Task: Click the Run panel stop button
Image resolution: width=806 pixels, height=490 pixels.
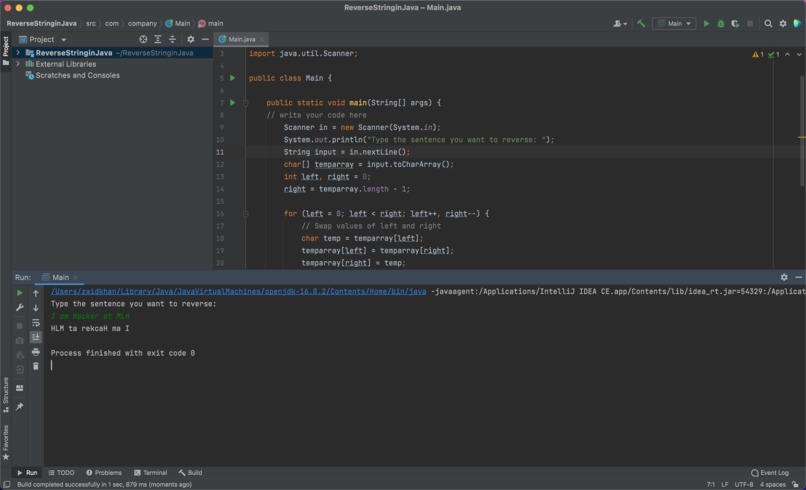Action: click(20, 326)
